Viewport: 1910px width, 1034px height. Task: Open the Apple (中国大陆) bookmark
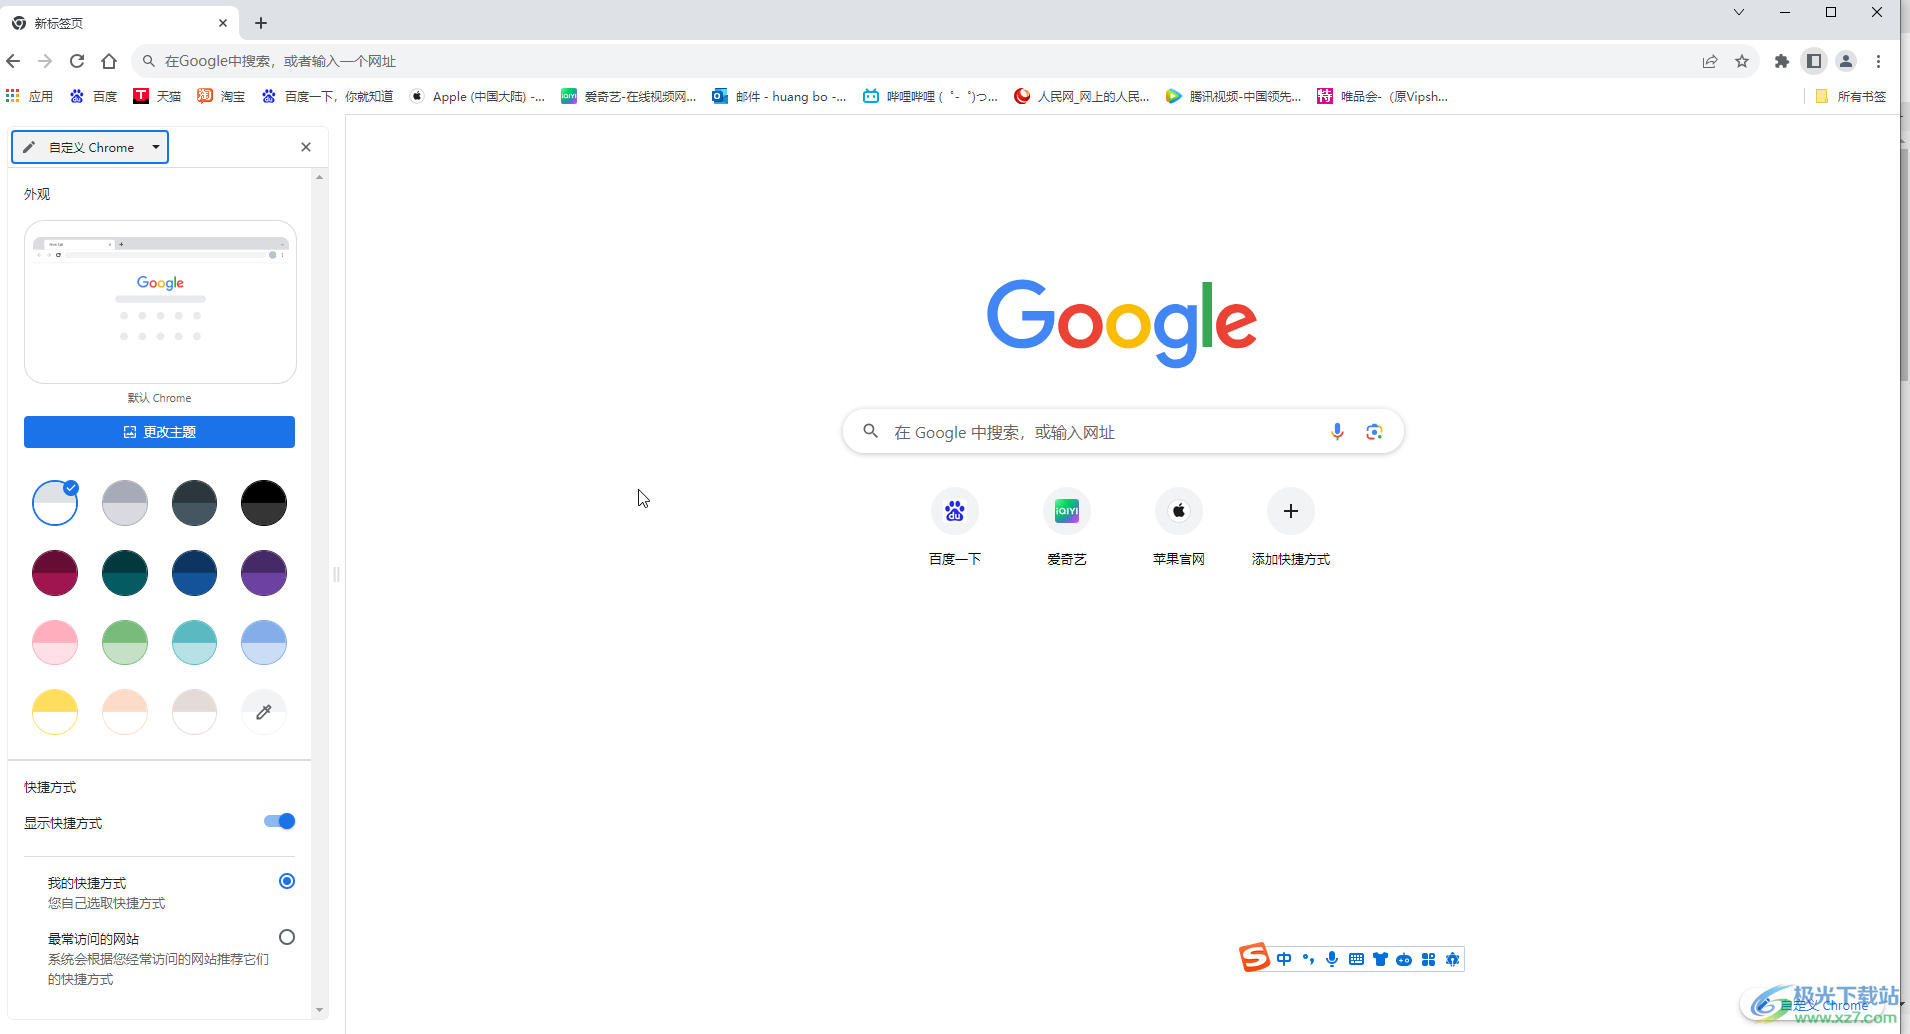[478, 96]
